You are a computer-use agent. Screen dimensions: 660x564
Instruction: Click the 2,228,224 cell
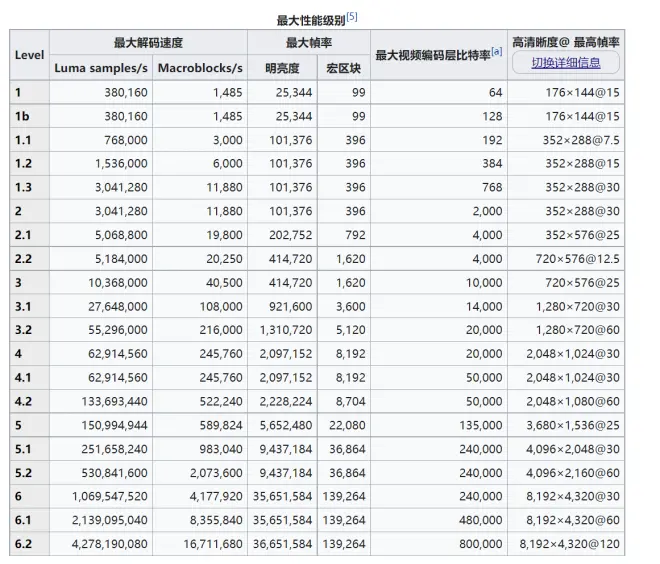[282, 402]
